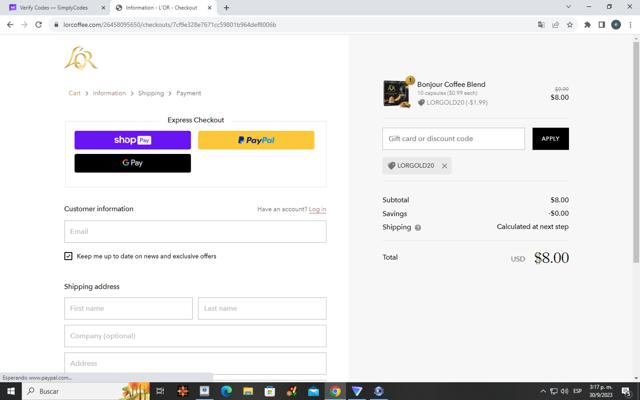
Task: Click the Payment breadcrumb step
Action: point(189,93)
